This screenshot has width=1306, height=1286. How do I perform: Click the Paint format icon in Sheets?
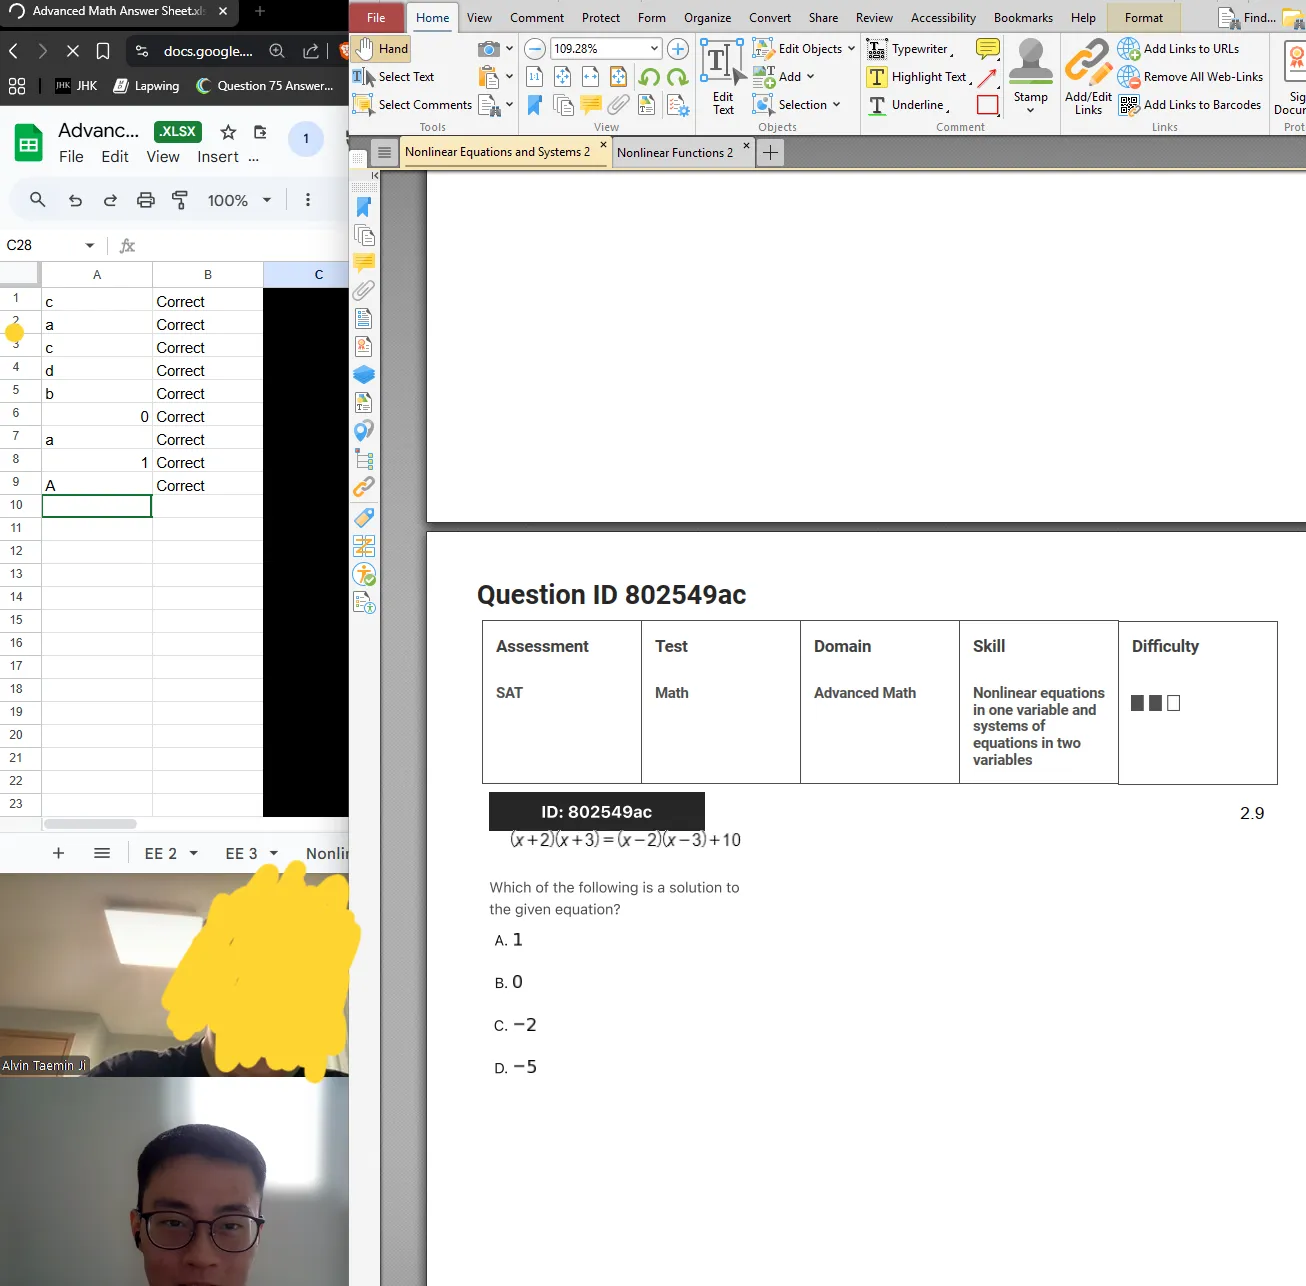coord(180,200)
